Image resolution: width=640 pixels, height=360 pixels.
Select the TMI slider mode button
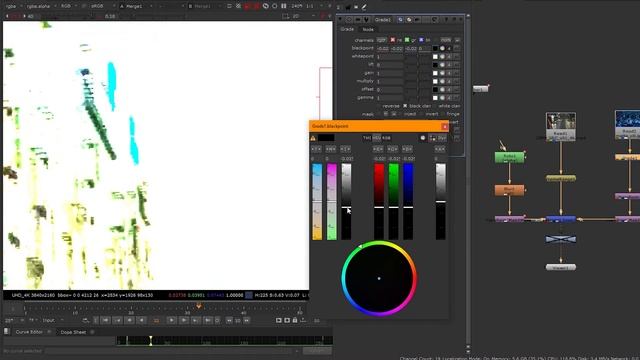click(367, 138)
